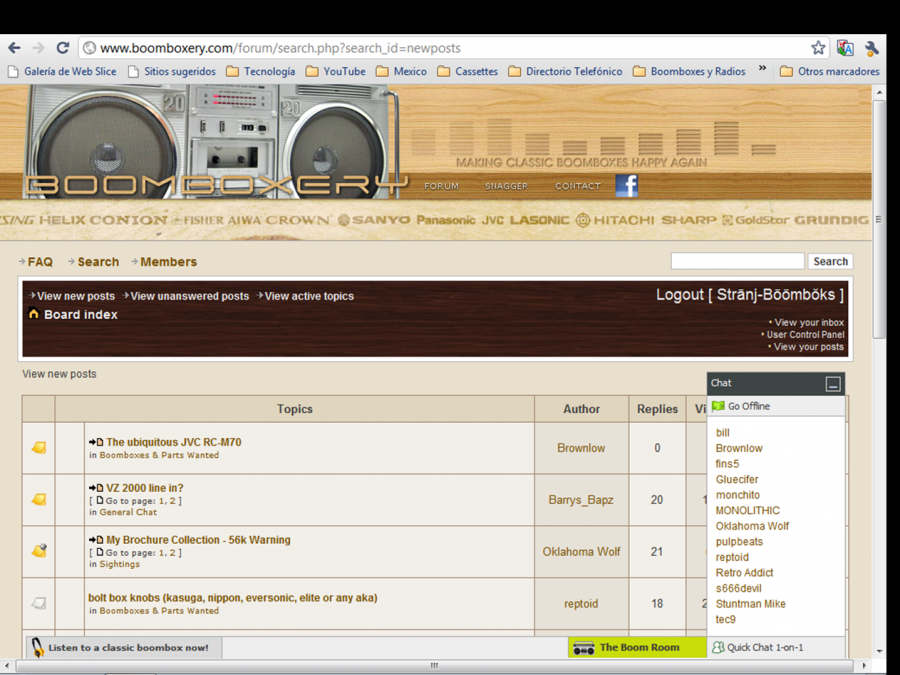Open the Chrome wrench settings menu
The height and width of the screenshot is (675, 900).
click(x=871, y=48)
